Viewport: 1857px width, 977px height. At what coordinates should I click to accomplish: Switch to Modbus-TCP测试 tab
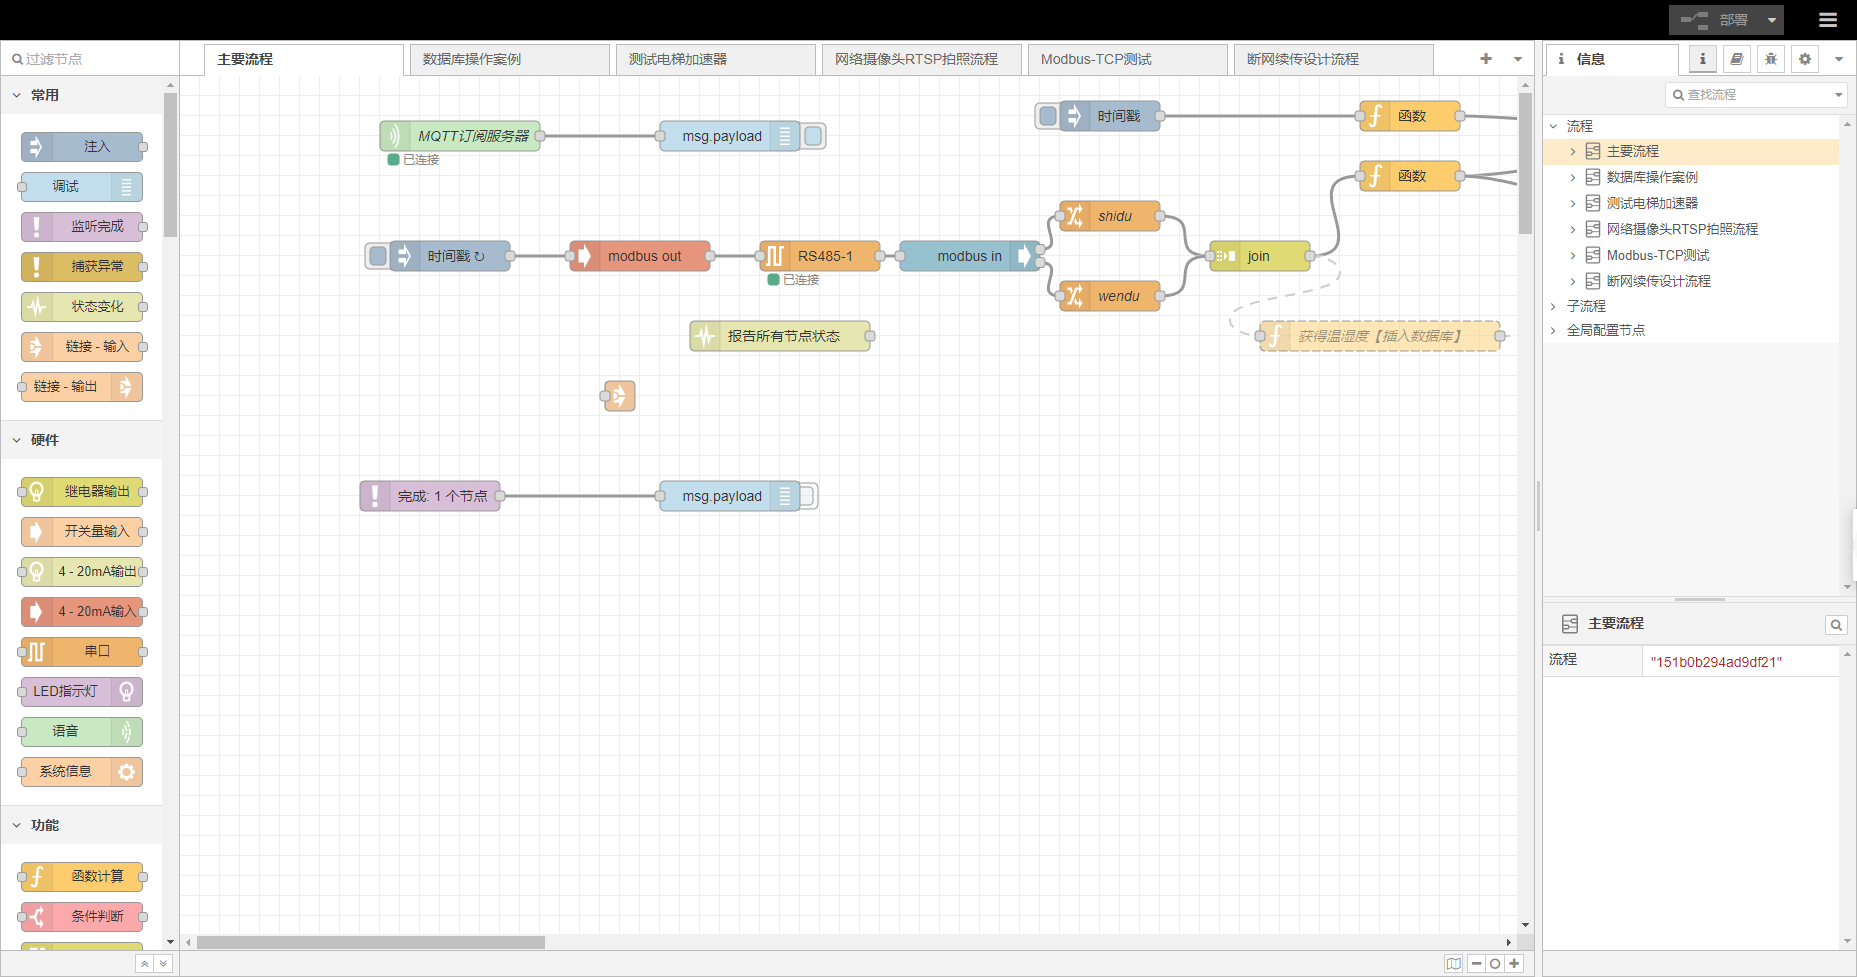coord(1128,59)
